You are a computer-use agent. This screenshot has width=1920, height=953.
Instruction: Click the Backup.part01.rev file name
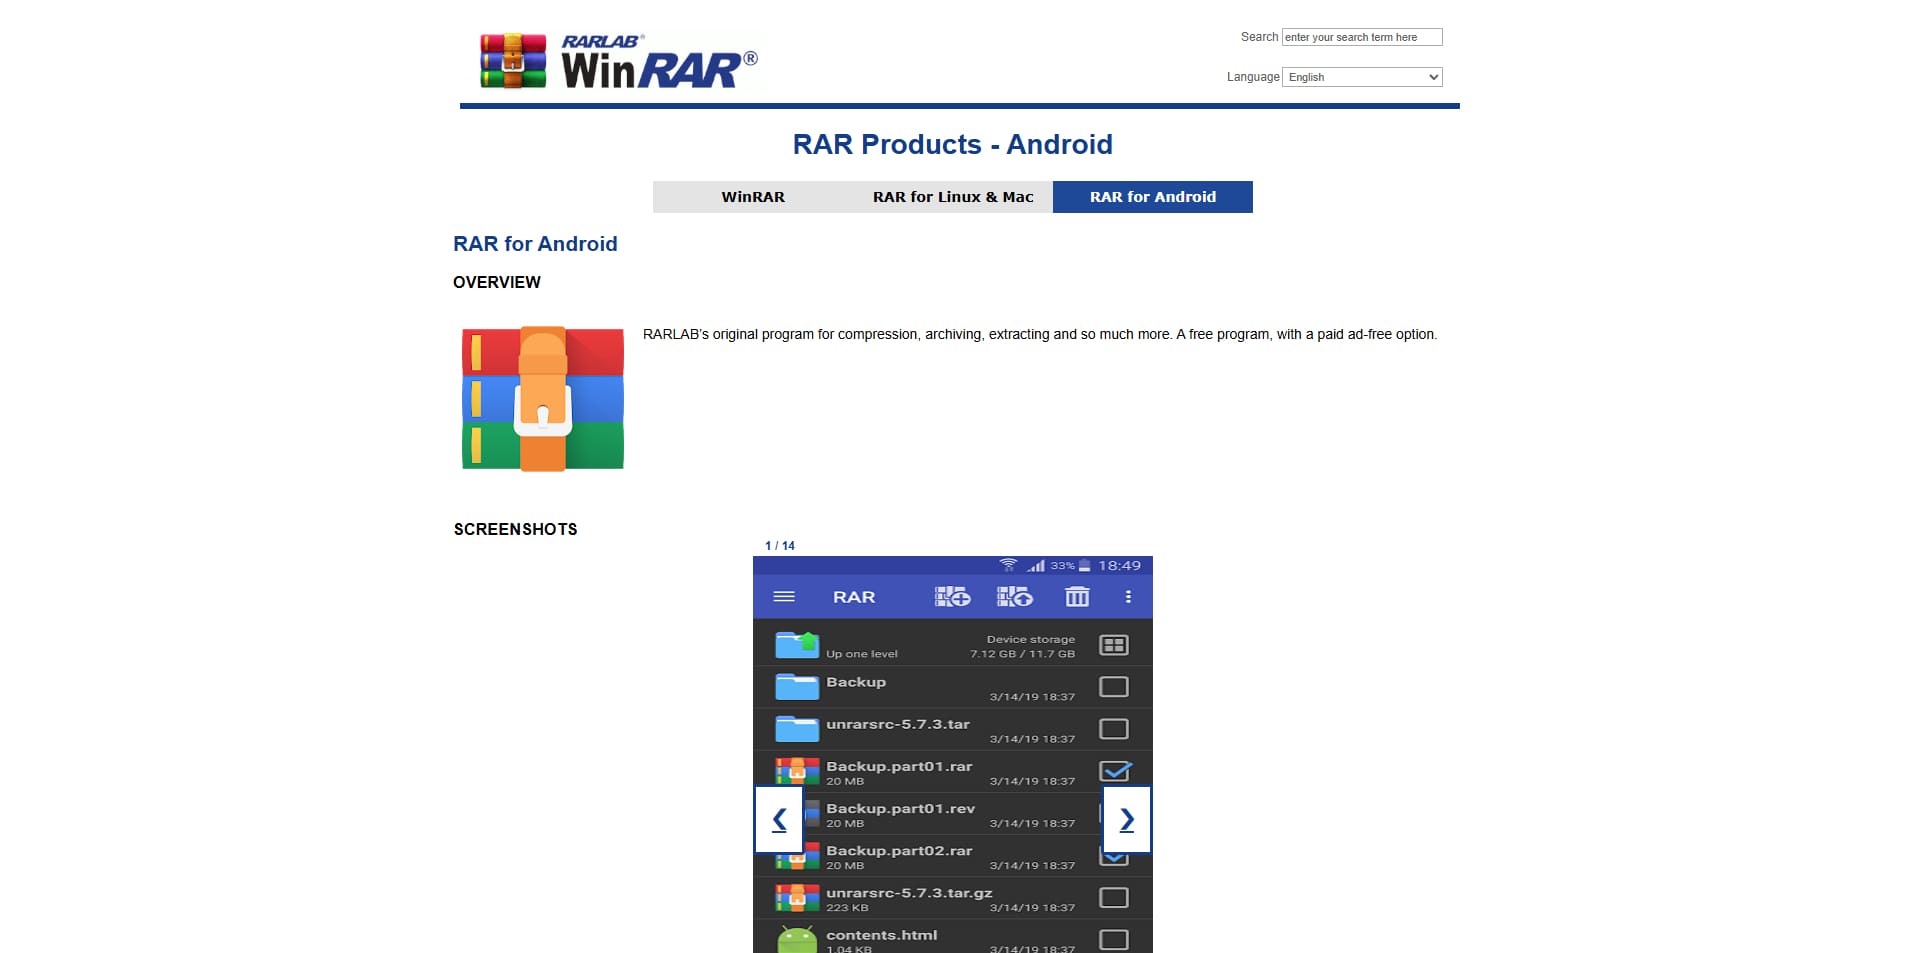coord(900,808)
